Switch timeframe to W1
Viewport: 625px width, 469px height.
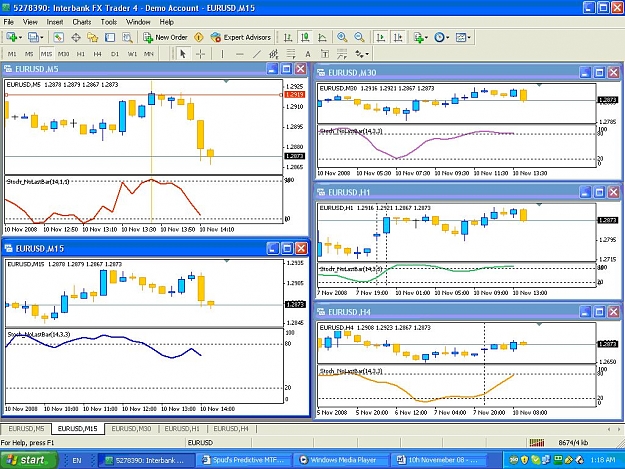(x=132, y=54)
